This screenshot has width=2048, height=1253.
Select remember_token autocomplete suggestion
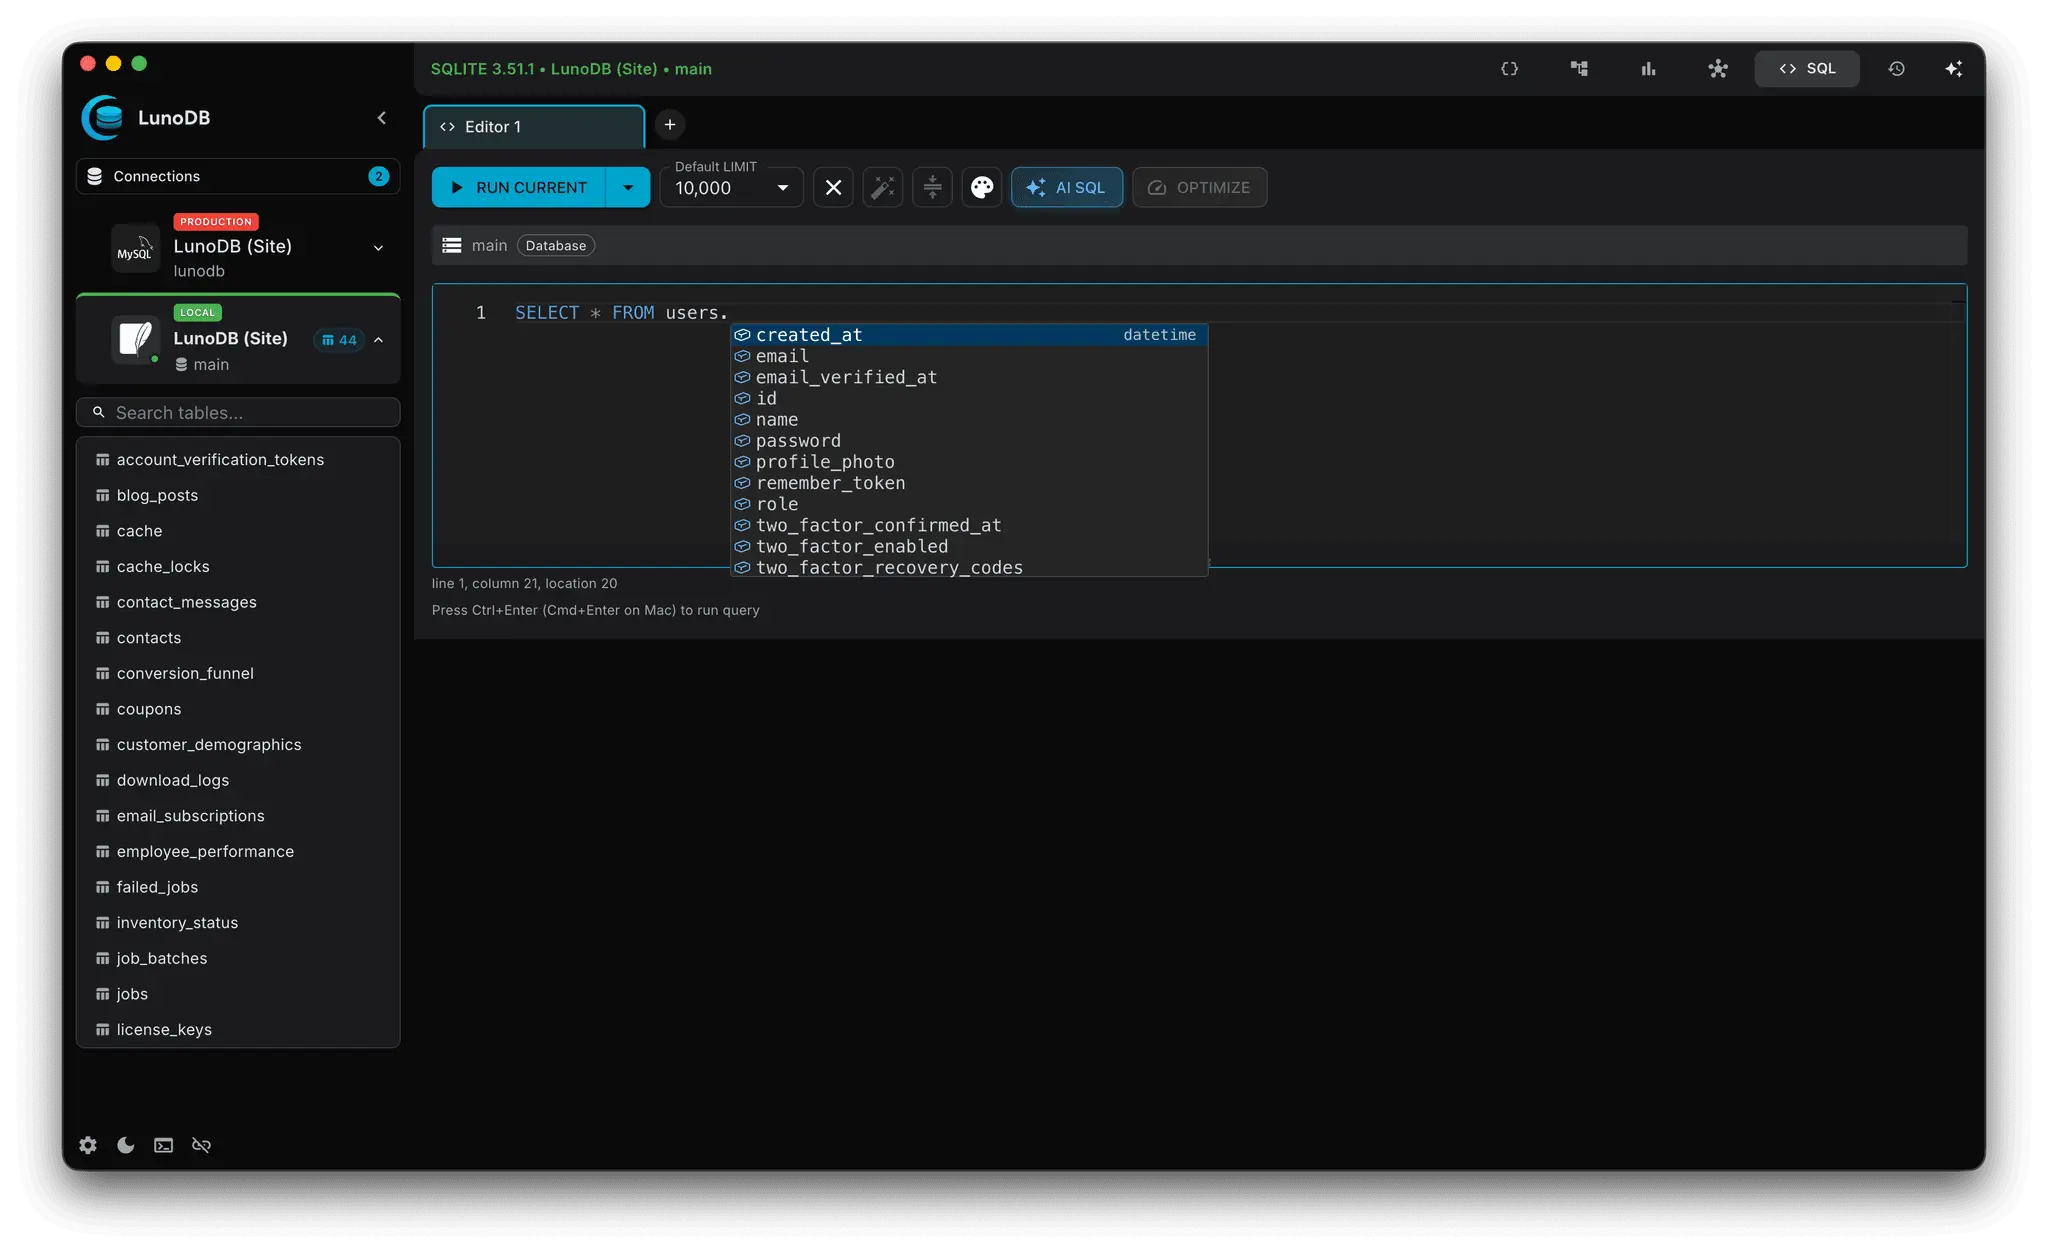pos(969,483)
